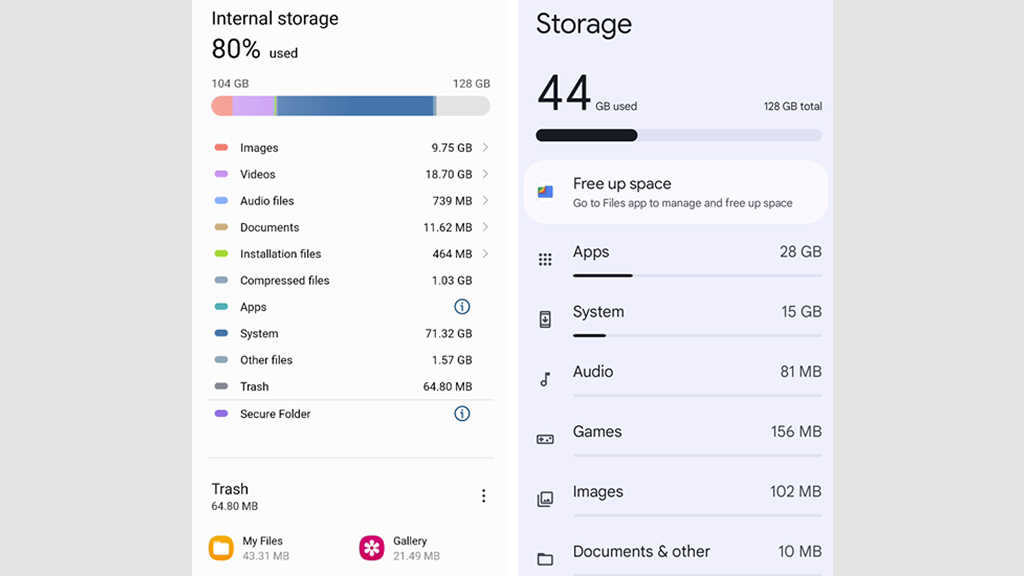Image resolution: width=1024 pixels, height=576 pixels.
Task: Click the Files app icon beside Free up space
Action: [544, 191]
